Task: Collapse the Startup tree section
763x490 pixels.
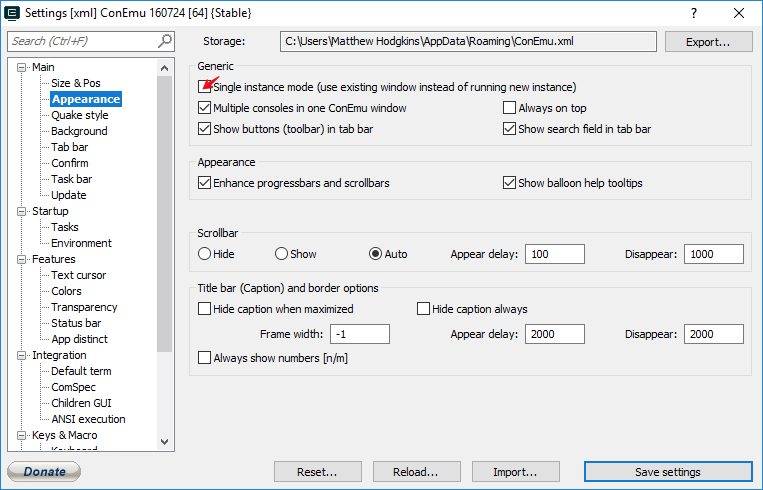Action: 23,211
